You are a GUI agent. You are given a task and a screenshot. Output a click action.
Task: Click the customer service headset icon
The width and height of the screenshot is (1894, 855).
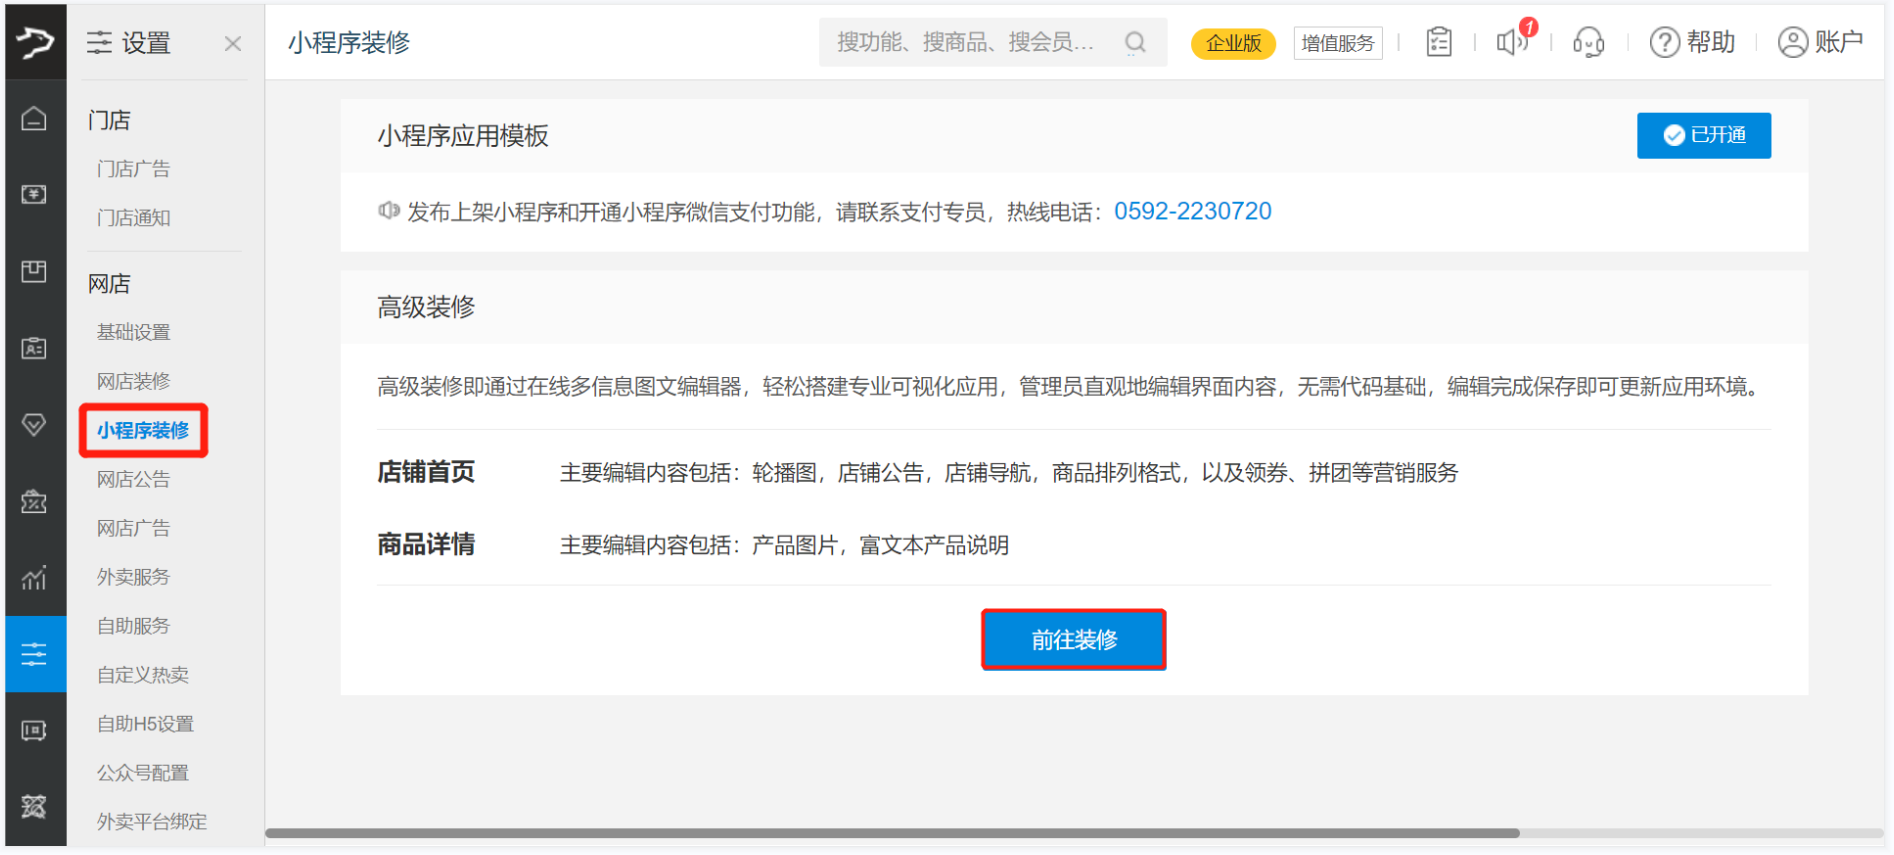[1588, 43]
